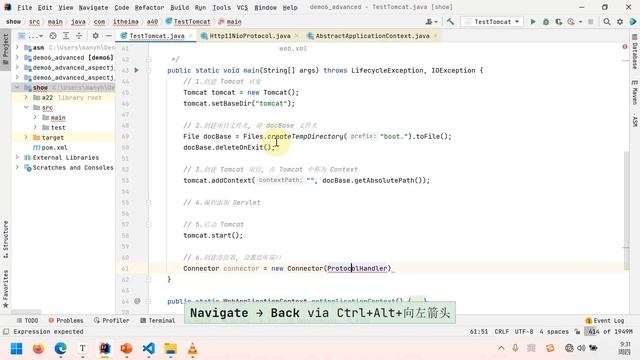Click the stop process square button
Viewport: 640px width, 360px height.
coord(591,22)
